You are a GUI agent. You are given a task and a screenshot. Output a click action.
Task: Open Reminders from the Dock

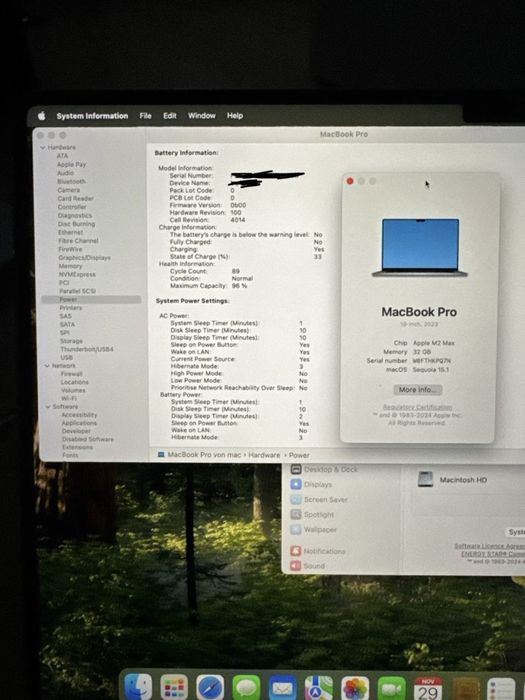[501, 690]
